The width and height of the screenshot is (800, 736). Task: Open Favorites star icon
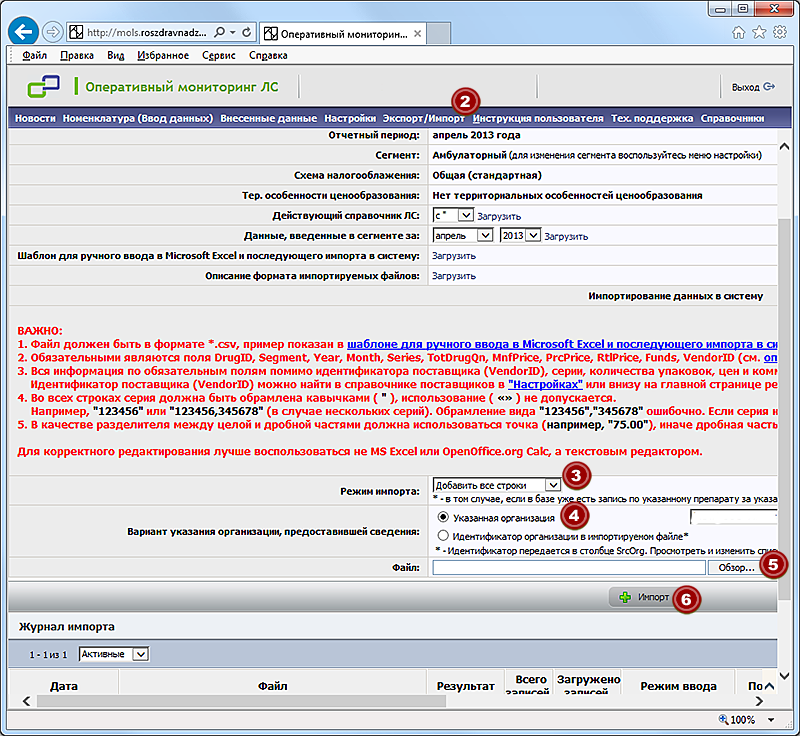[759, 33]
